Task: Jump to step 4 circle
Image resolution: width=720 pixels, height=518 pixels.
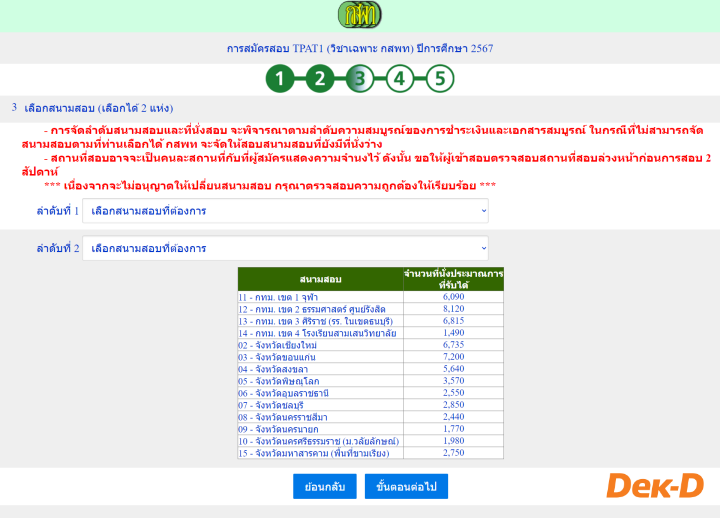Action: (x=399, y=78)
